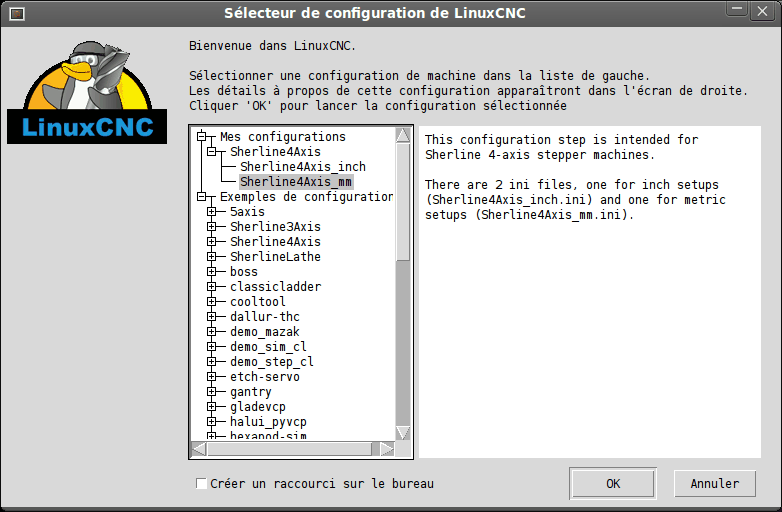The height and width of the screenshot is (512, 782).
Task: Select Exemples de configuration label
Action: 306,196
